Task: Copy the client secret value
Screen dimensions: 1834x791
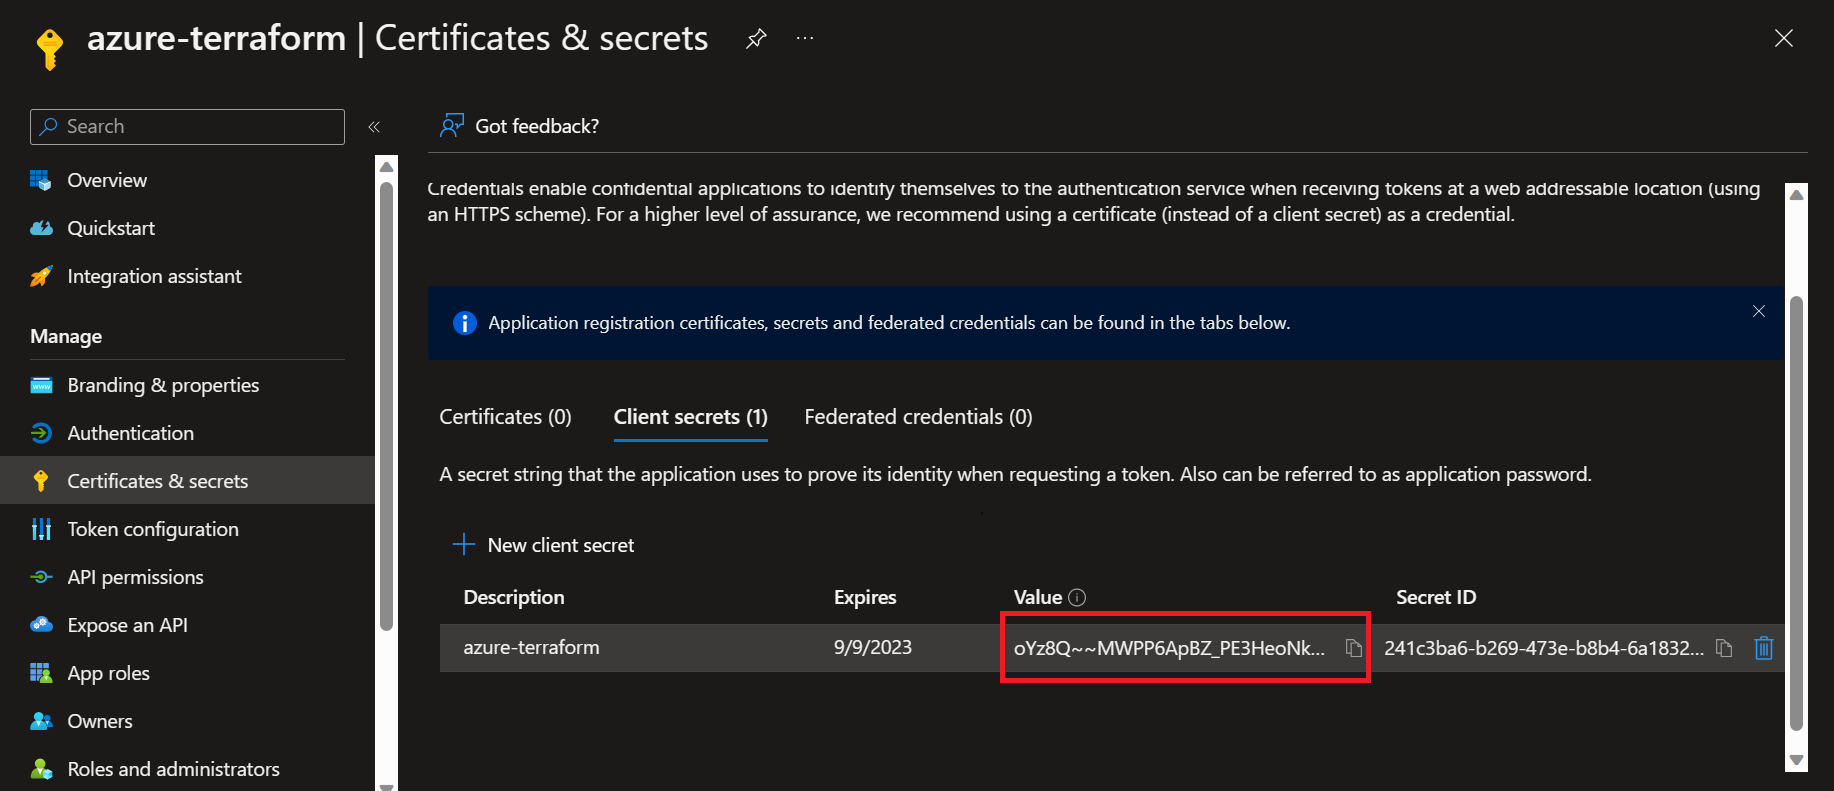Action: click(x=1353, y=648)
